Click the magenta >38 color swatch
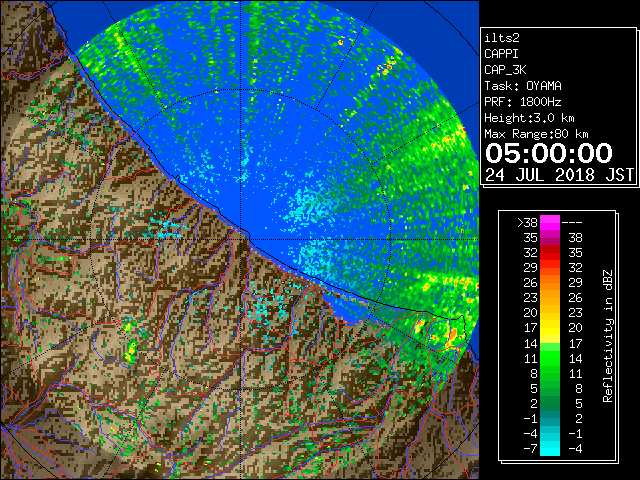Image resolution: width=640 pixels, height=480 pixels. click(x=550, y=223)
